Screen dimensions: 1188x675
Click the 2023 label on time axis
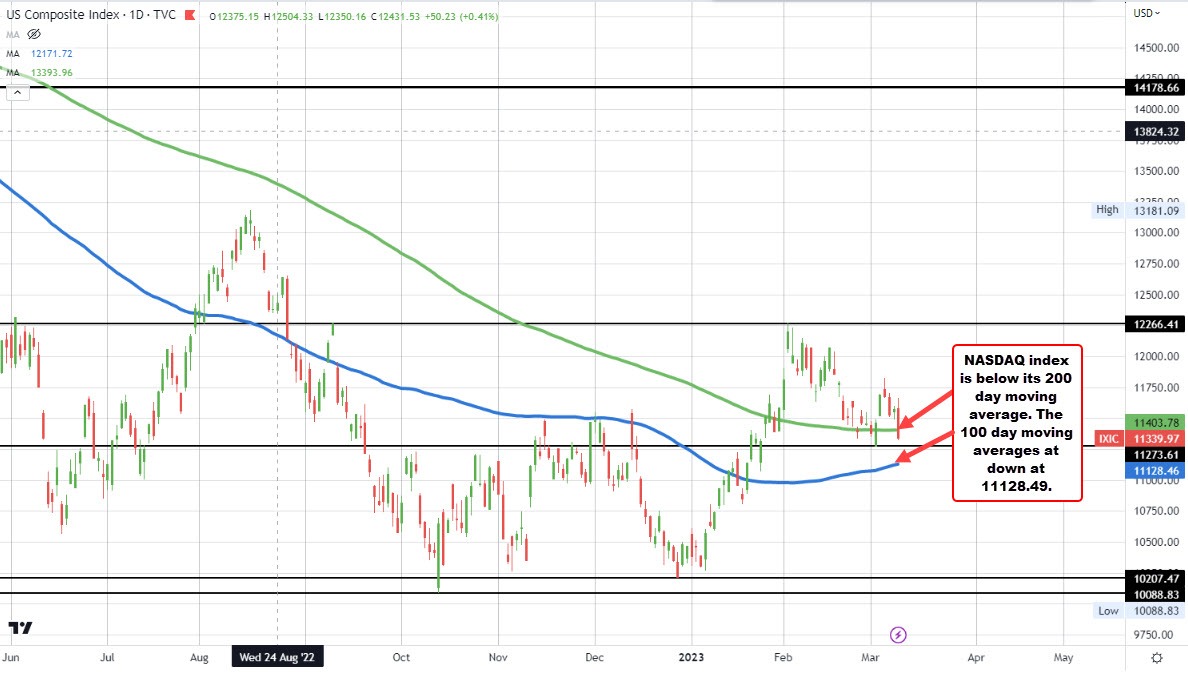point(691,657)
